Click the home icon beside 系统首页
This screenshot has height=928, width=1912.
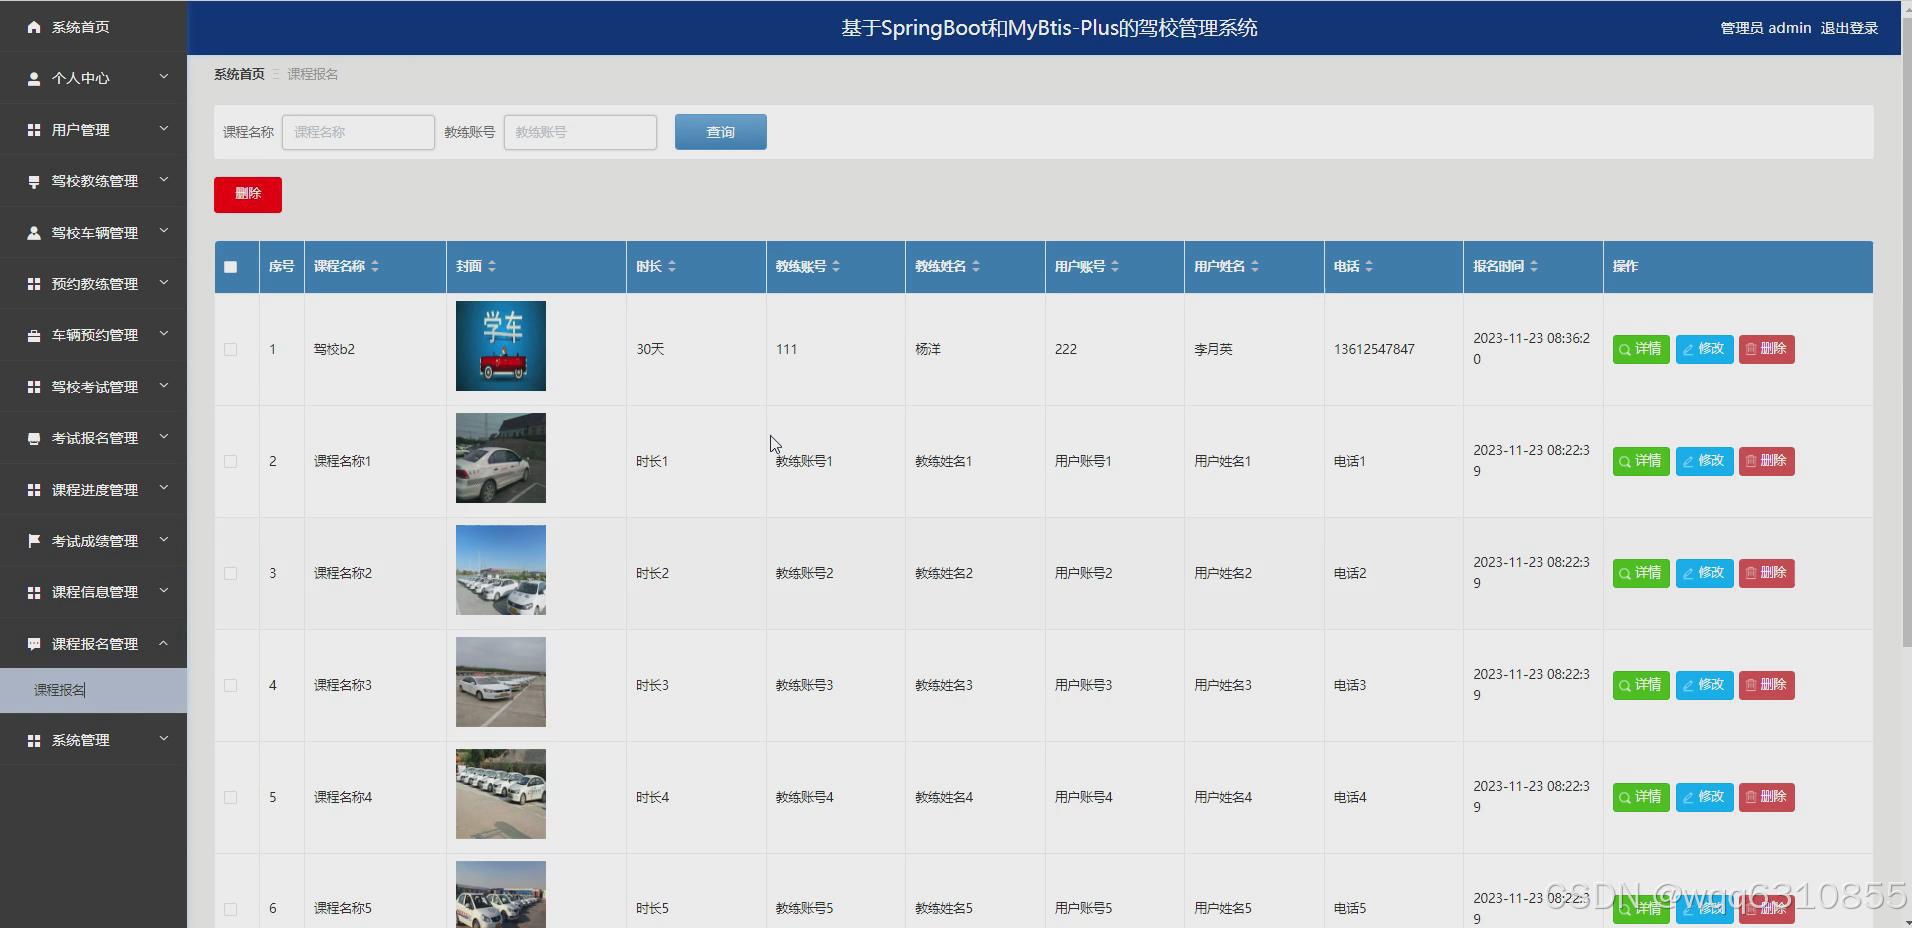pyautogui.click(x=34, y=27)
